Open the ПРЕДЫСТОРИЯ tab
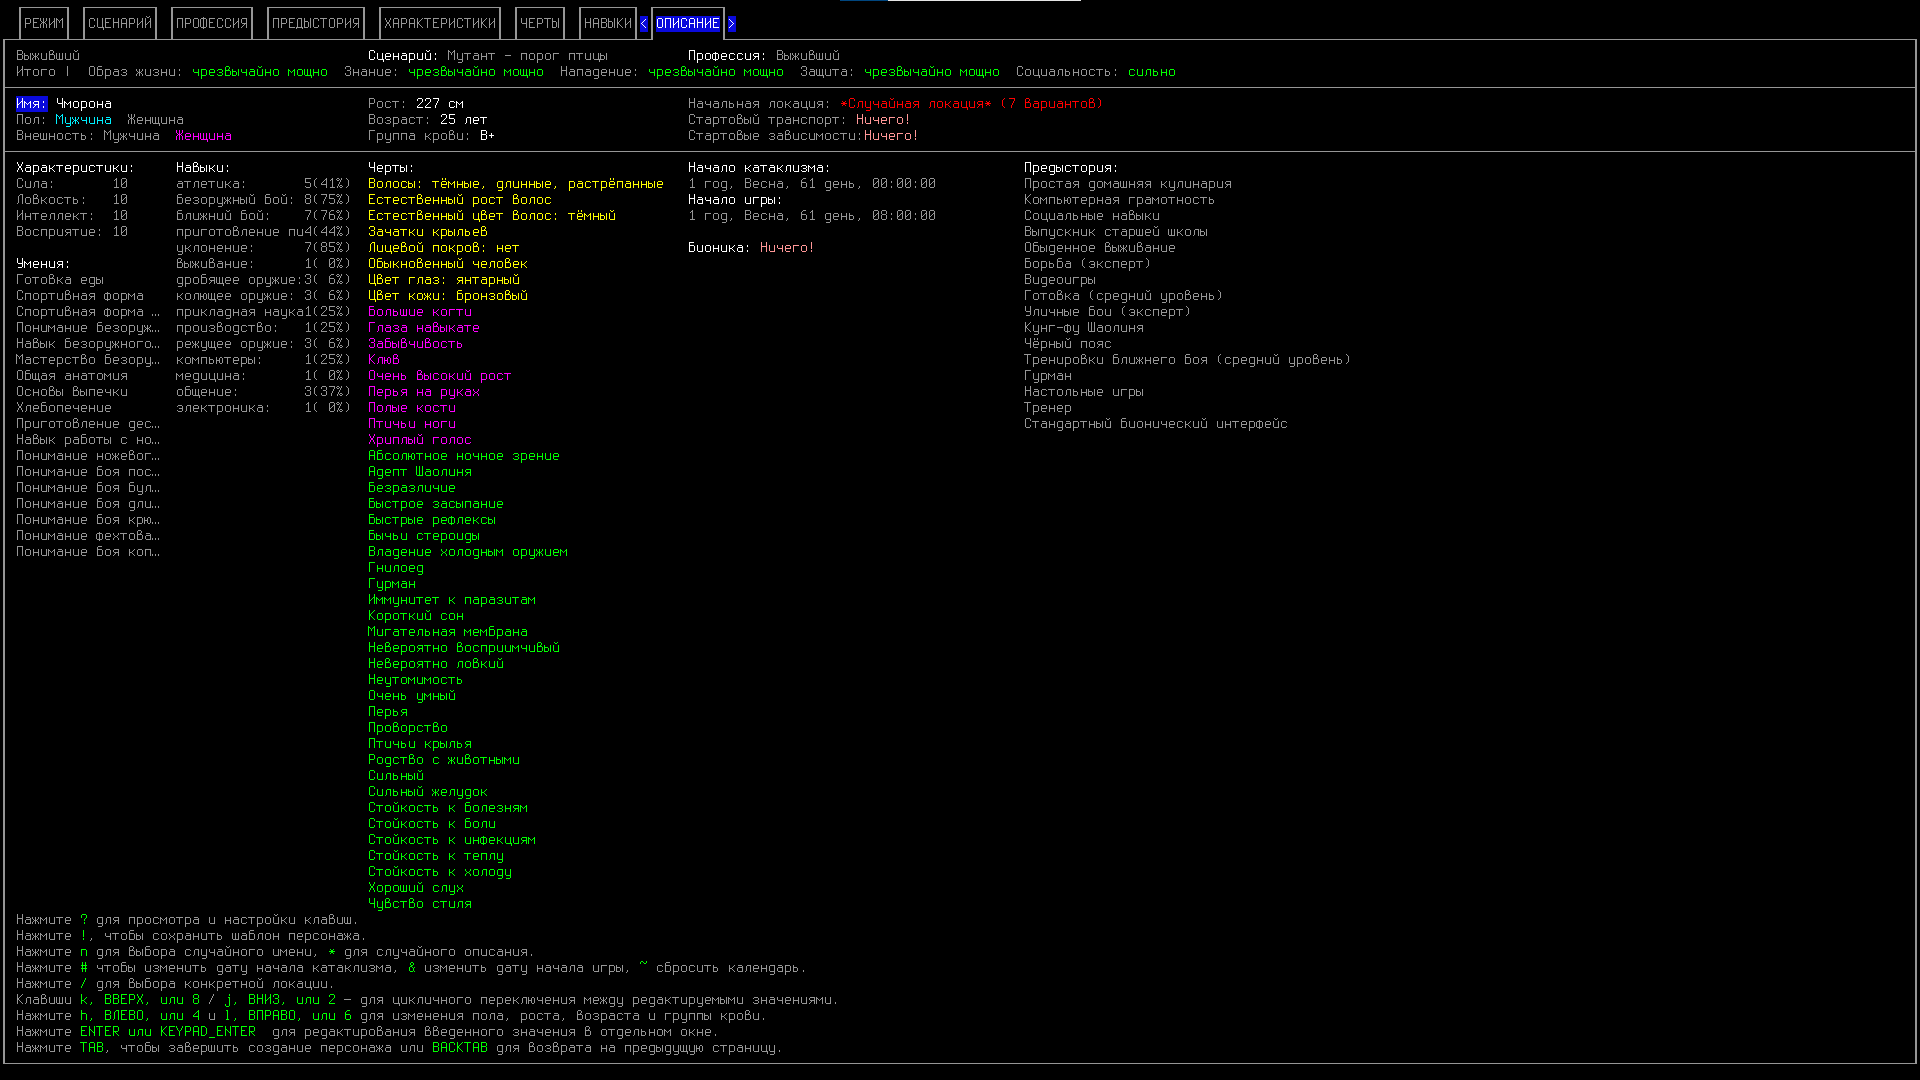This screenshot has height=1080, width=1920. point(316,24)
